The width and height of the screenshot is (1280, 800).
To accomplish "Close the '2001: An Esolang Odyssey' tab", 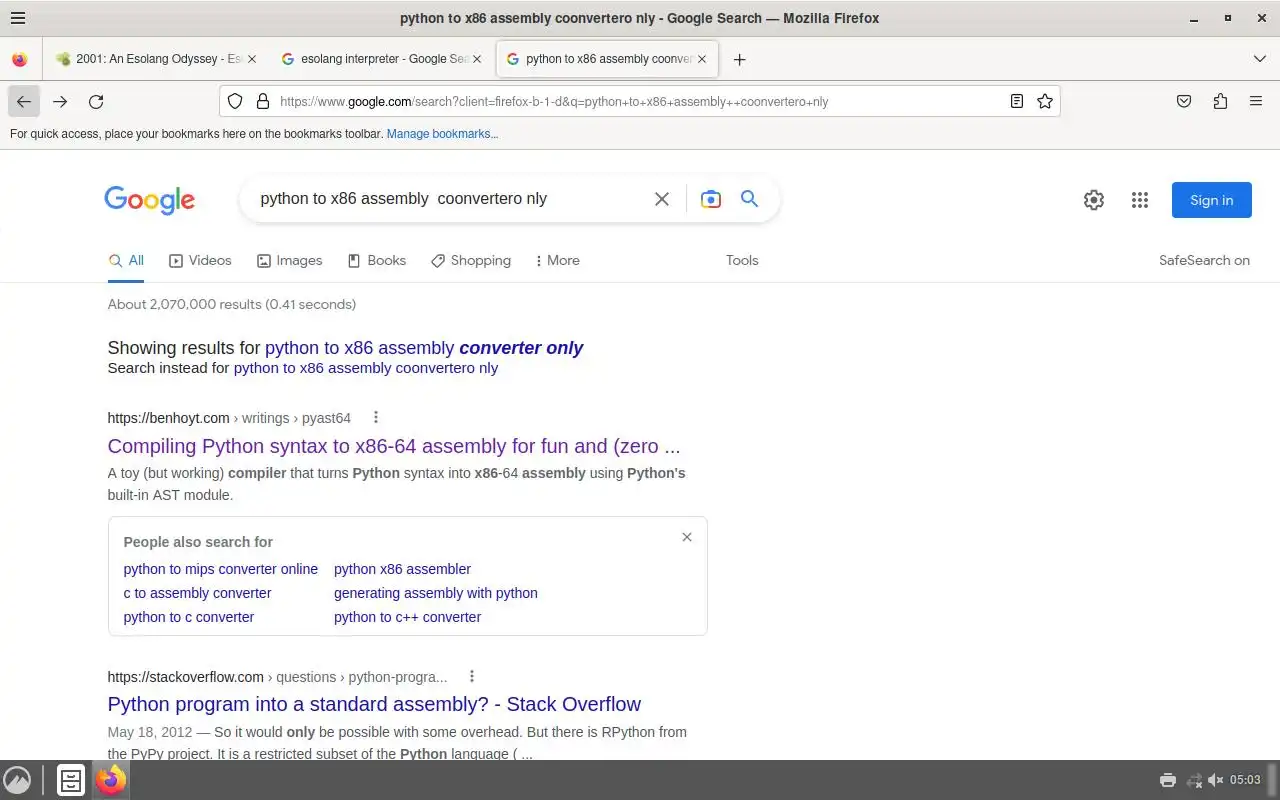I will 252,59.
